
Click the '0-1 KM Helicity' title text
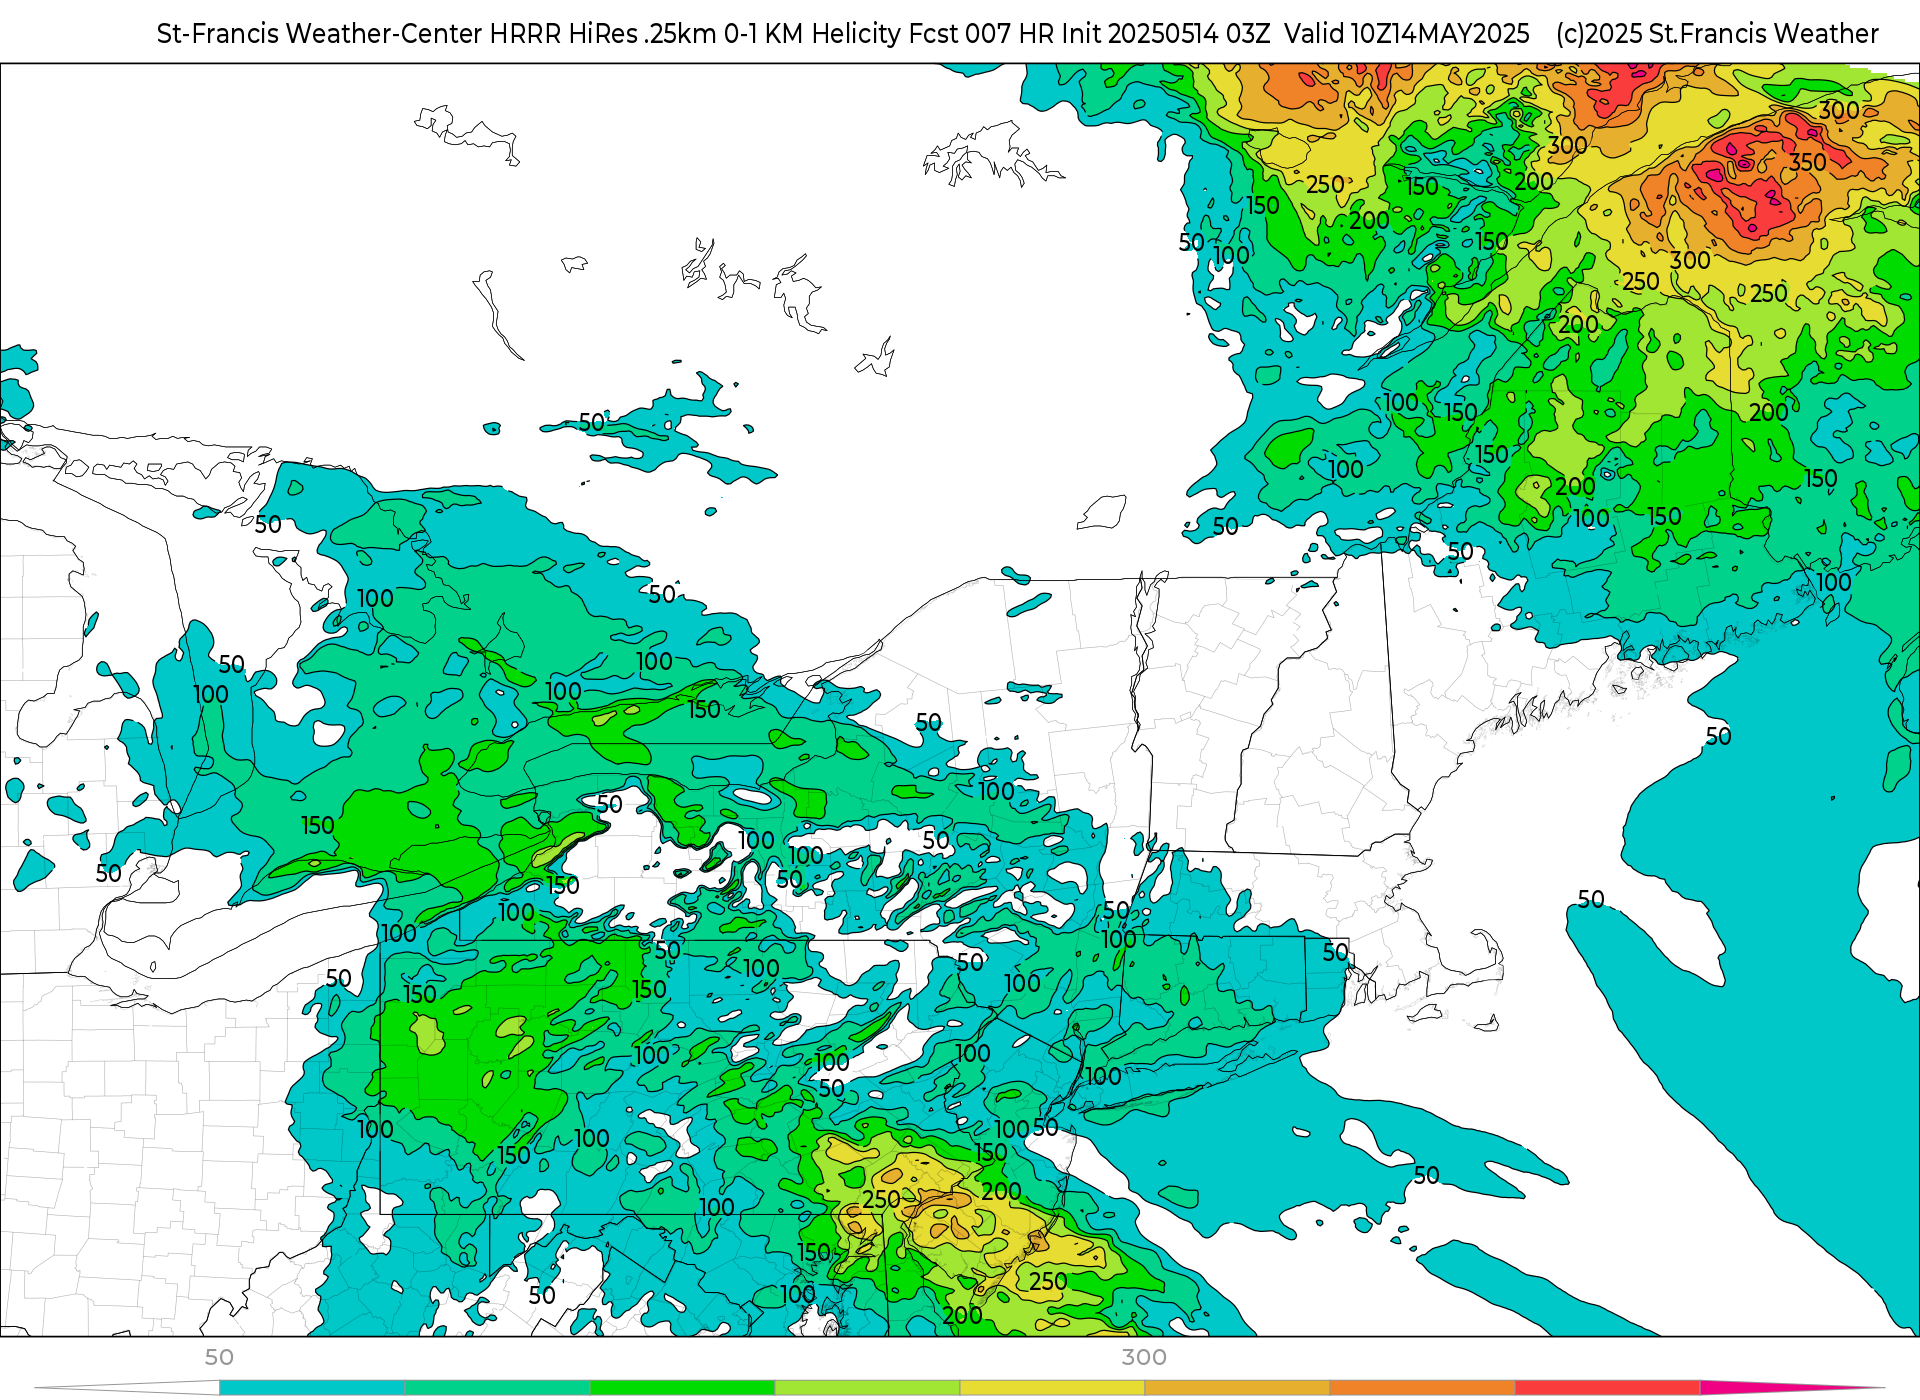[x=813, y=34]
